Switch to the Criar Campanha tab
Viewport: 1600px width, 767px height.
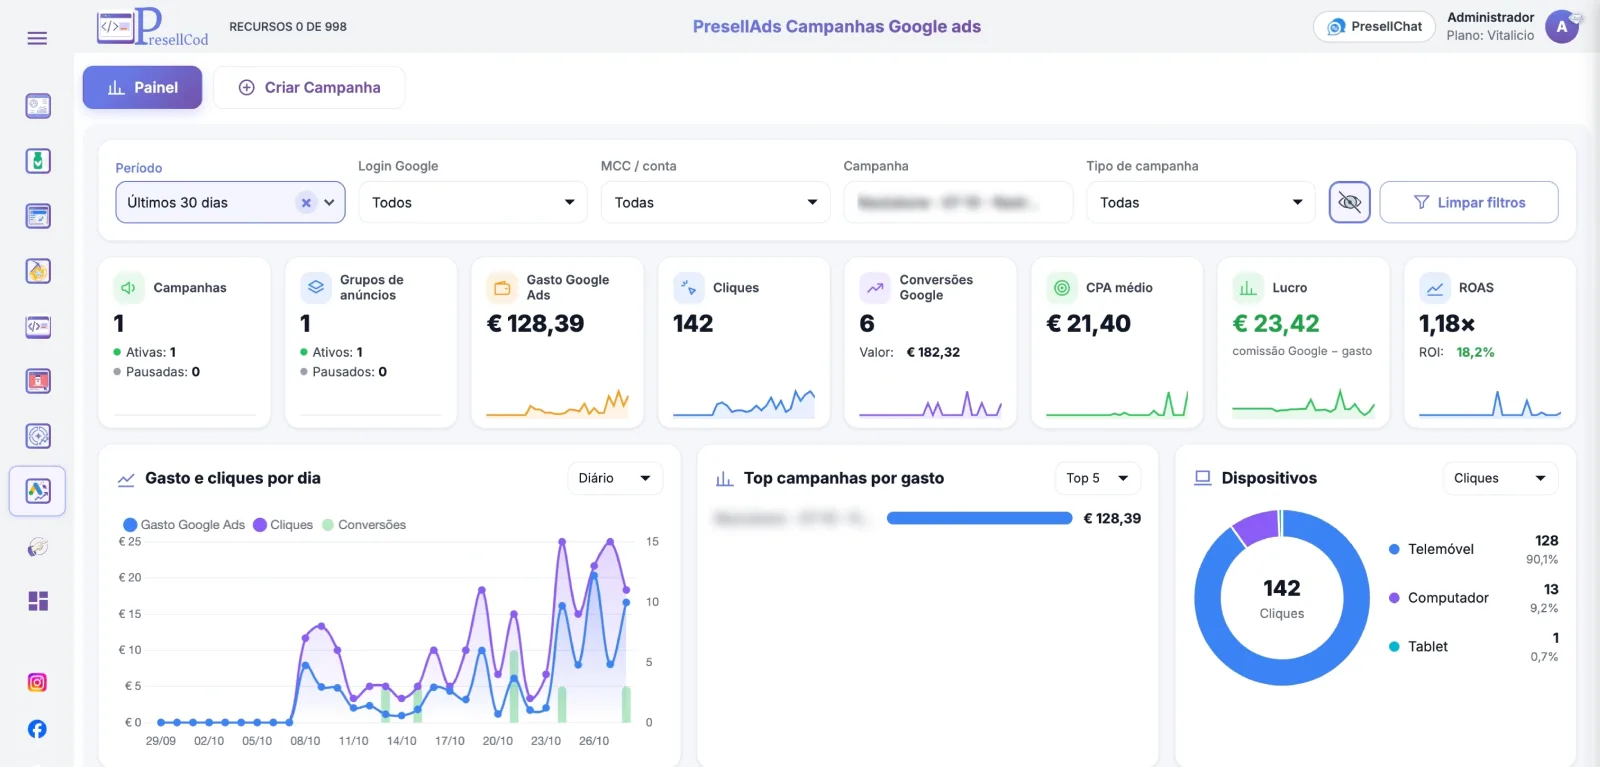click(309, 88)
